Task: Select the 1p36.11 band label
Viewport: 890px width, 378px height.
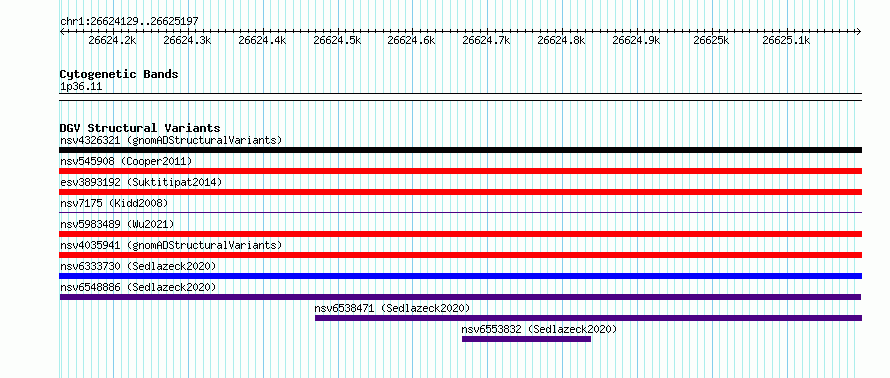Action: 81,87
